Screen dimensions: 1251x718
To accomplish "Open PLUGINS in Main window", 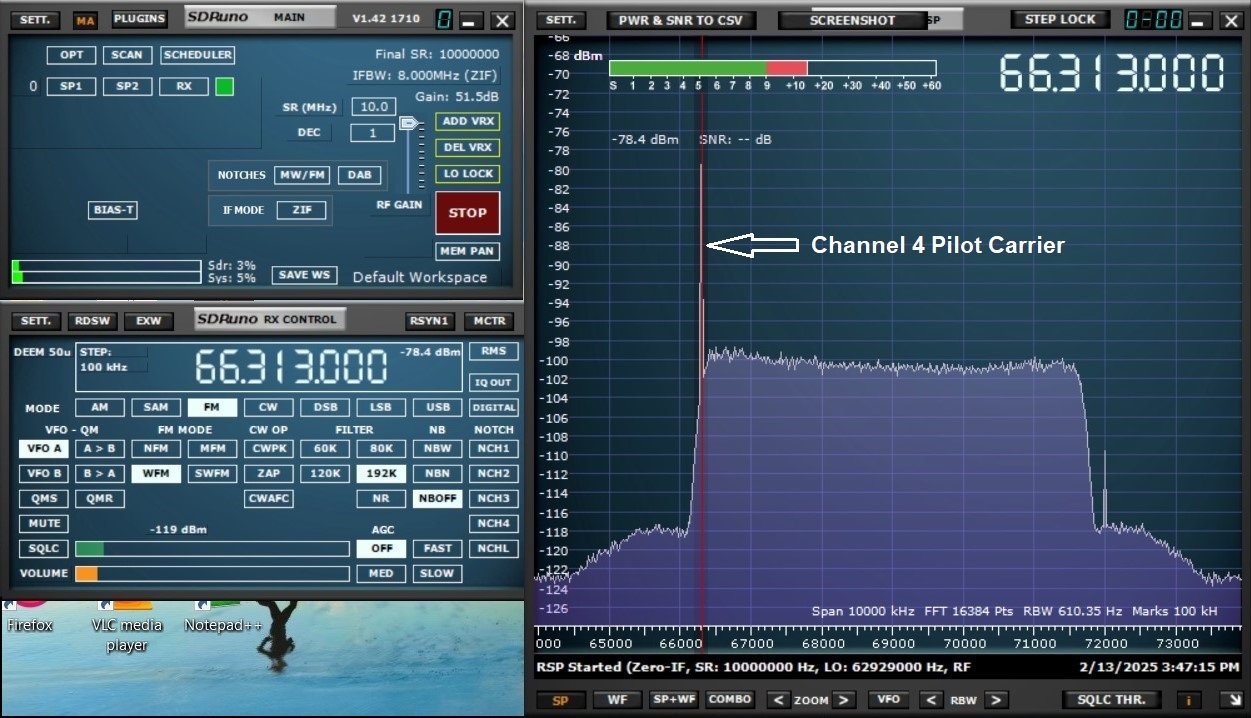I will (140, 19).
